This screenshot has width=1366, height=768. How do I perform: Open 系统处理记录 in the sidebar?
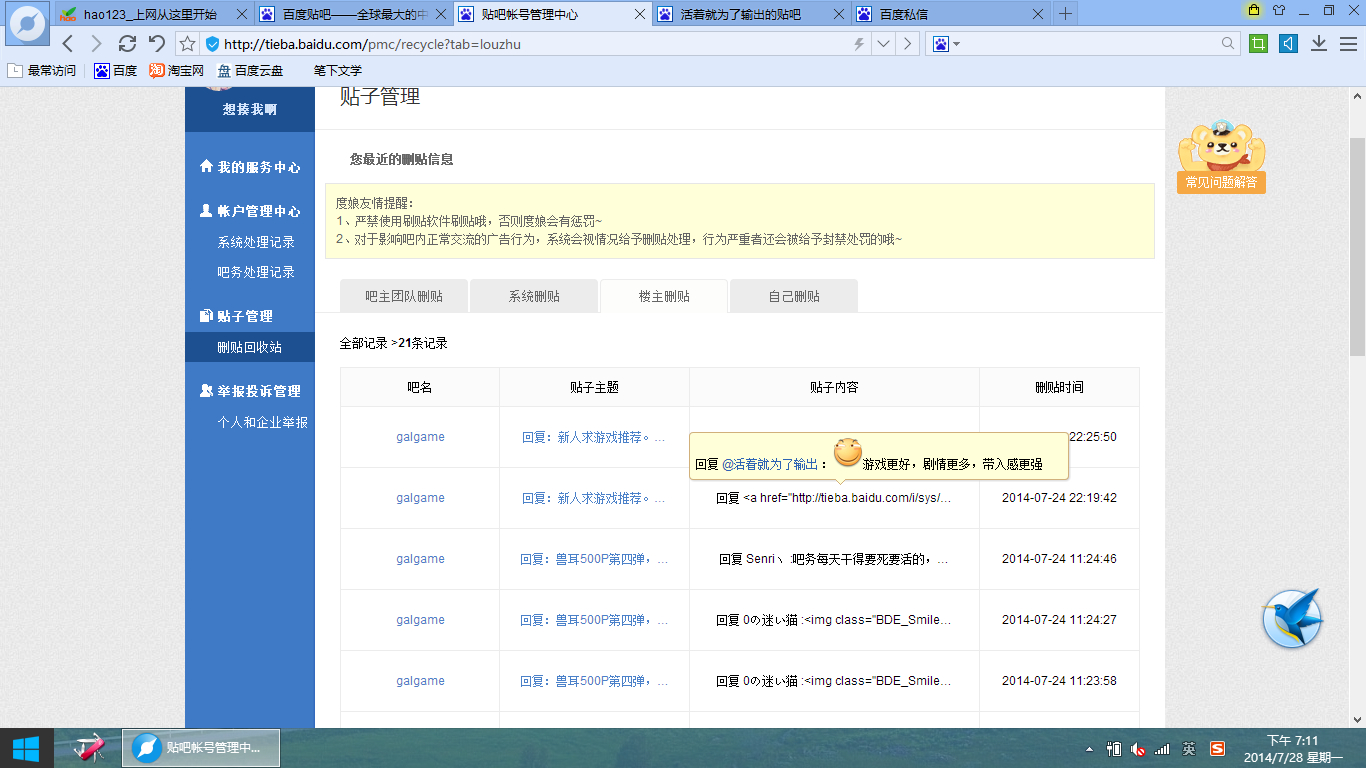coord(256,242)
